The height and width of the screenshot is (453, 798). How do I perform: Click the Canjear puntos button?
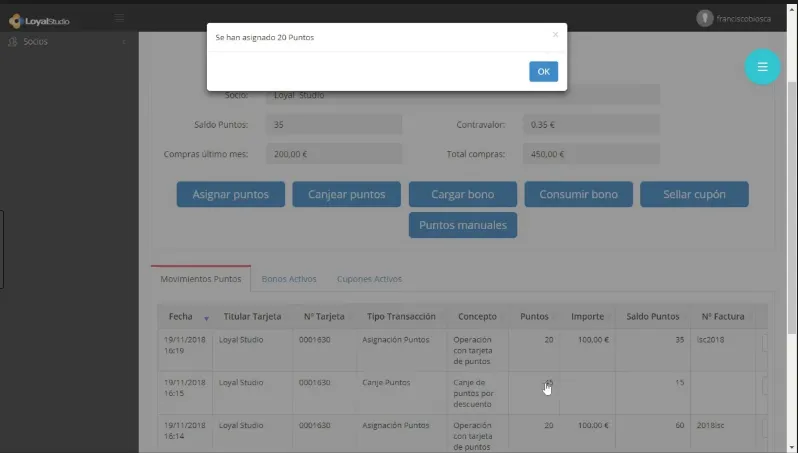(x=347, y=194)
